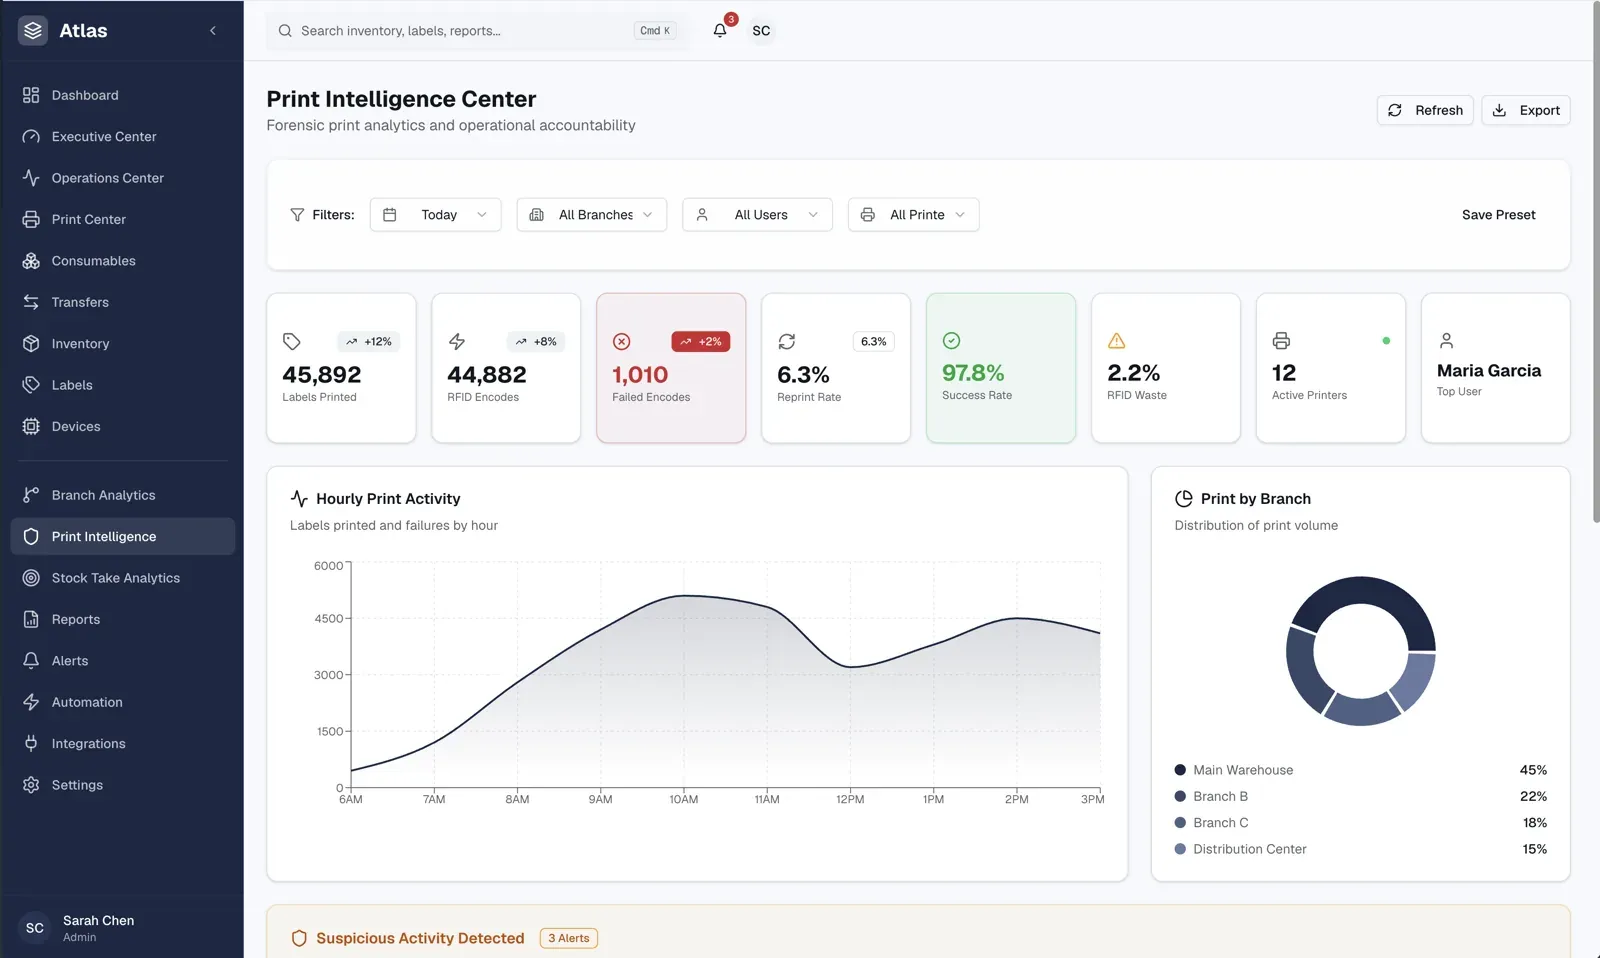Image resolution: width=1600 pixels, height=958 pixels.
Task: Export the print report
Action: click(1526, 110)
